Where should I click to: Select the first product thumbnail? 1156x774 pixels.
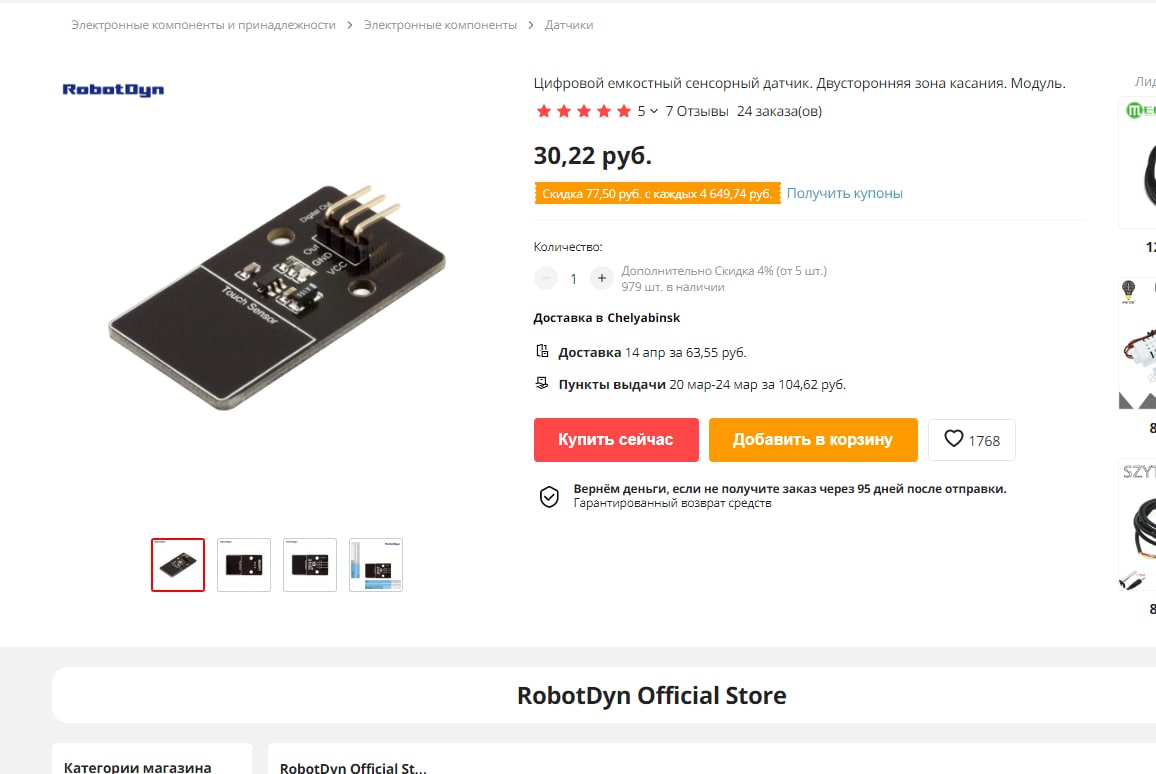click(x=178, y=565)
